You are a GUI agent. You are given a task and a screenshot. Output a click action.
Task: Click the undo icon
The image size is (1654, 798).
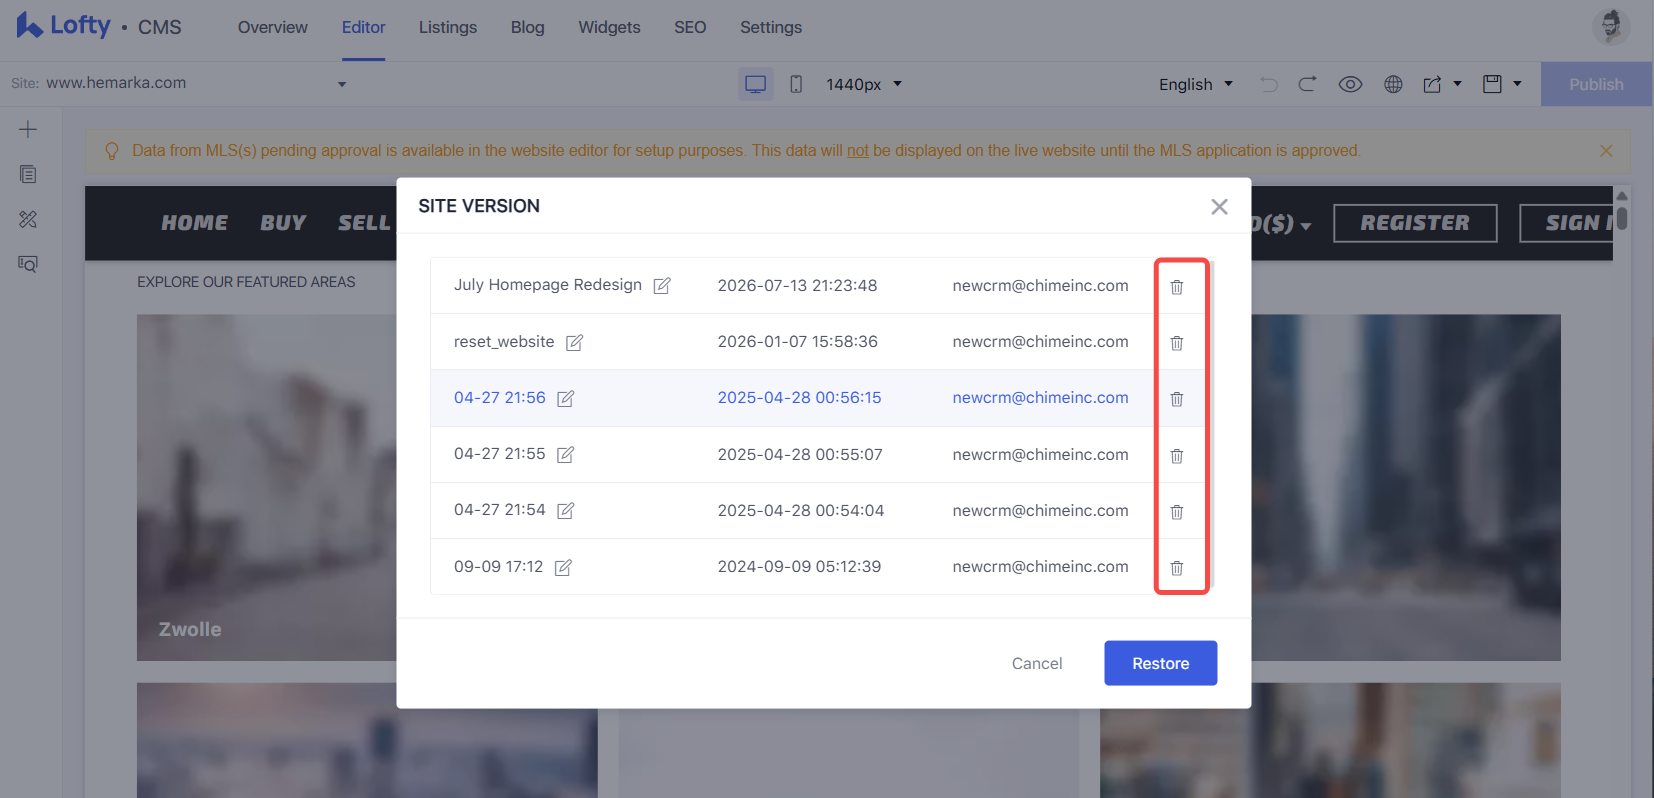[1269, 84]
